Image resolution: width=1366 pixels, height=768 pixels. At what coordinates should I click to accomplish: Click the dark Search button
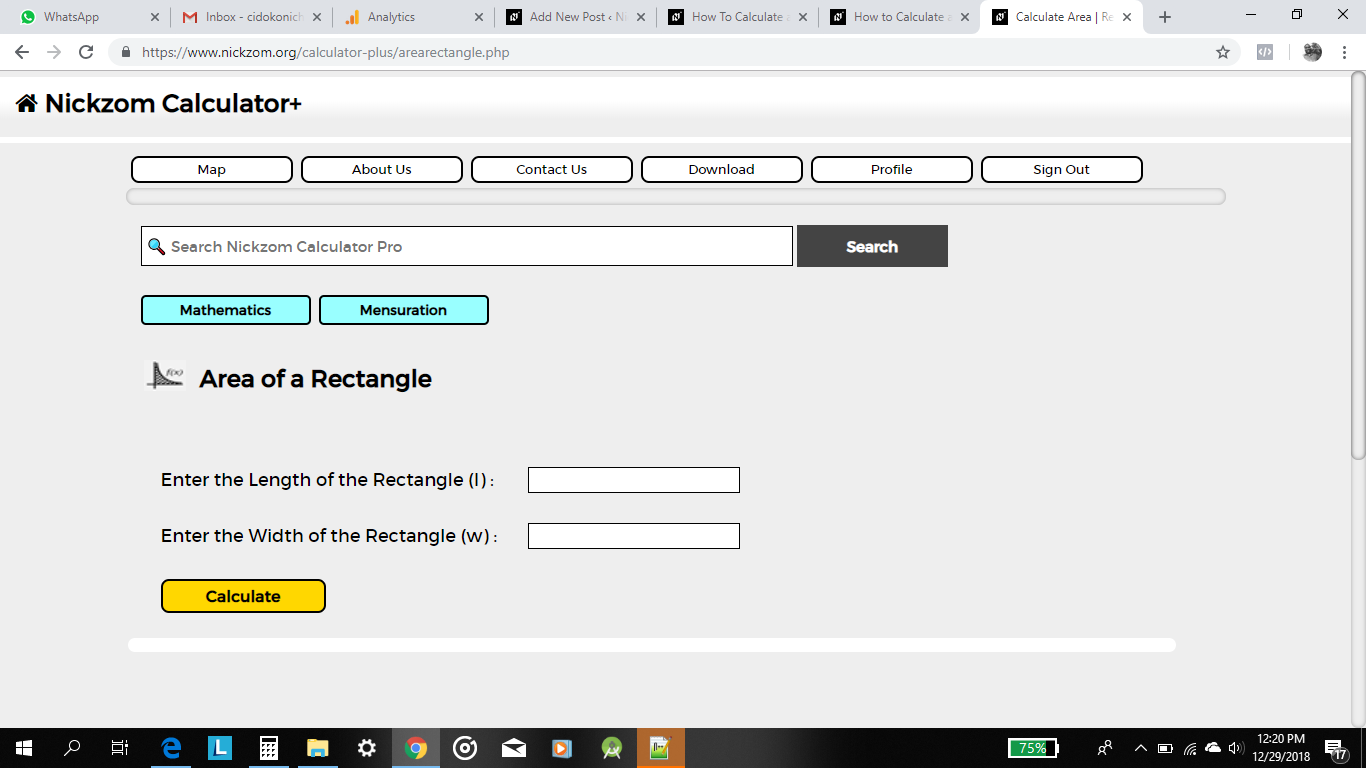click(x=872, y=246)
